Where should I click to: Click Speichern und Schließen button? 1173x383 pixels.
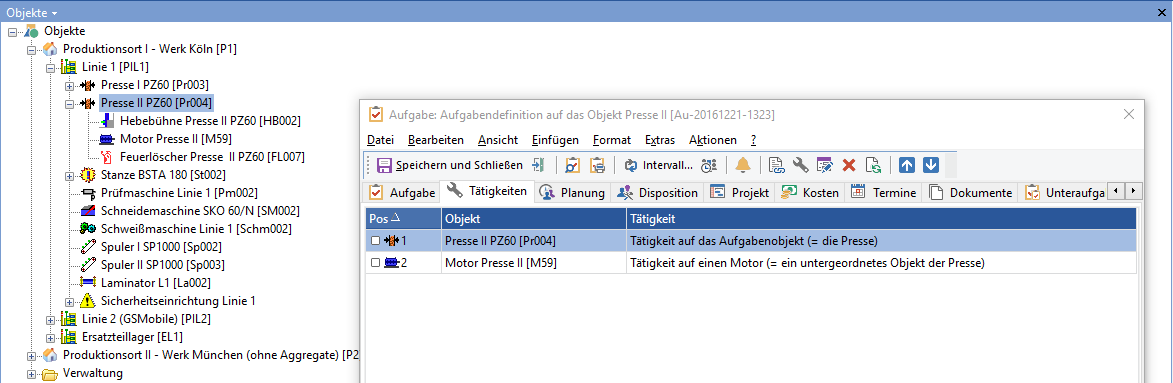pos(450,165)
